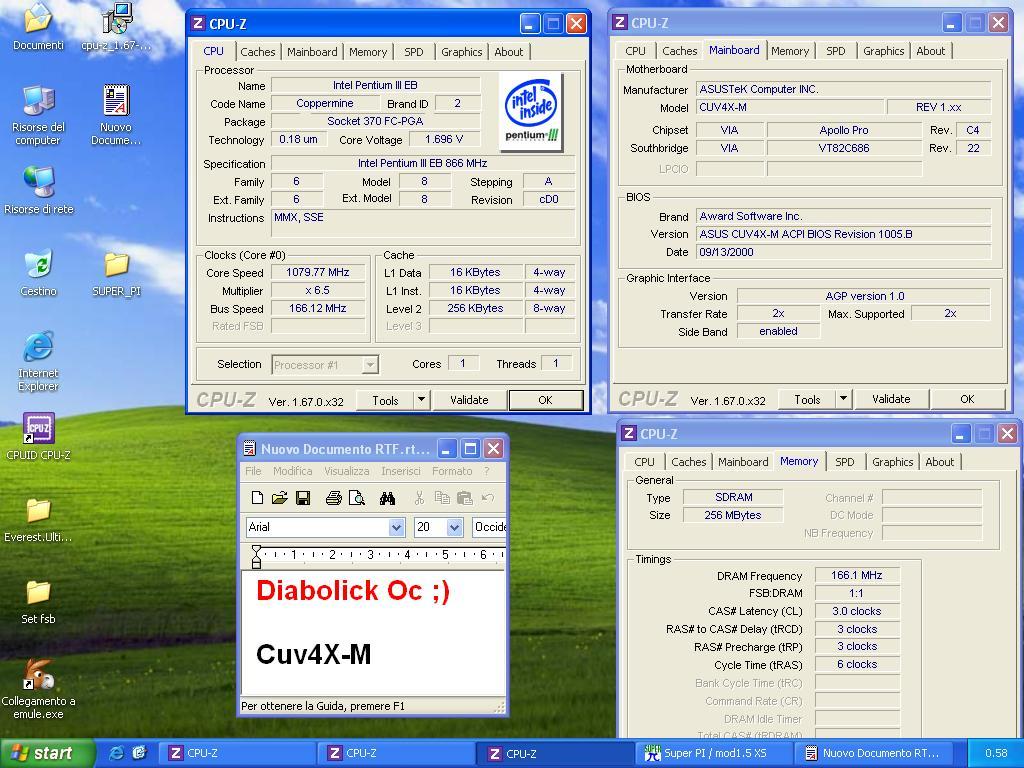Click the system tray clock 0.58

click(x=996, y=753)
